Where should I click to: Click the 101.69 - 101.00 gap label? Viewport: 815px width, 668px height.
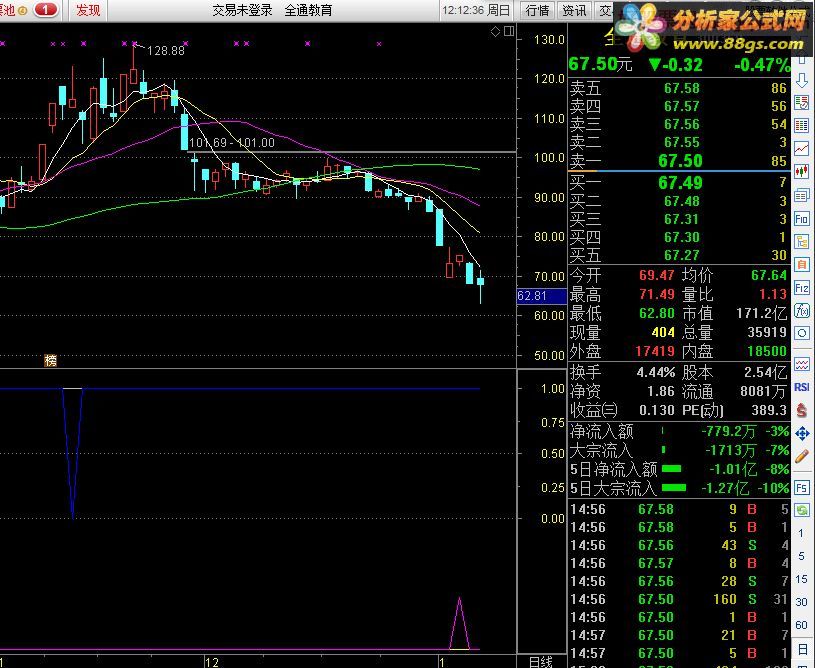coord(232,142)
